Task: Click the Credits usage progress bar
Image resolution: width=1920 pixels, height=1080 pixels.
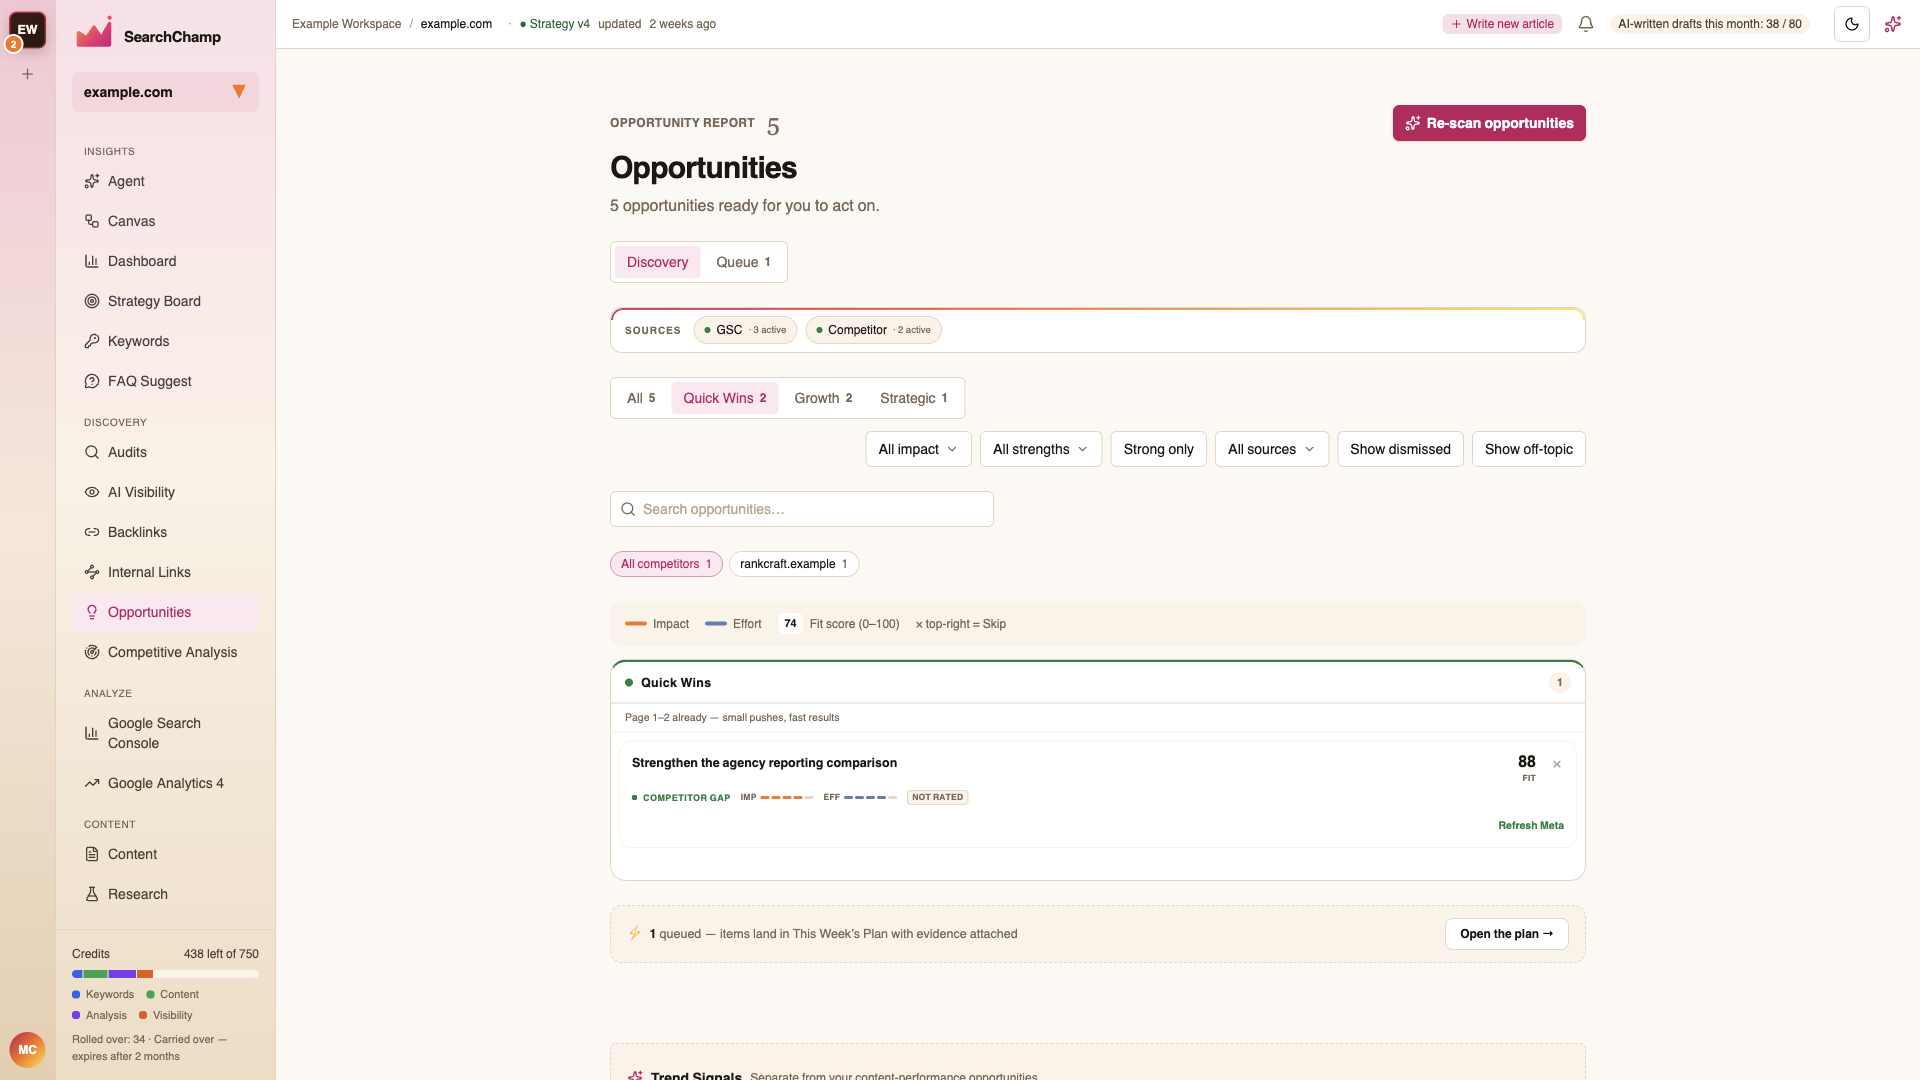Action: 165,974
